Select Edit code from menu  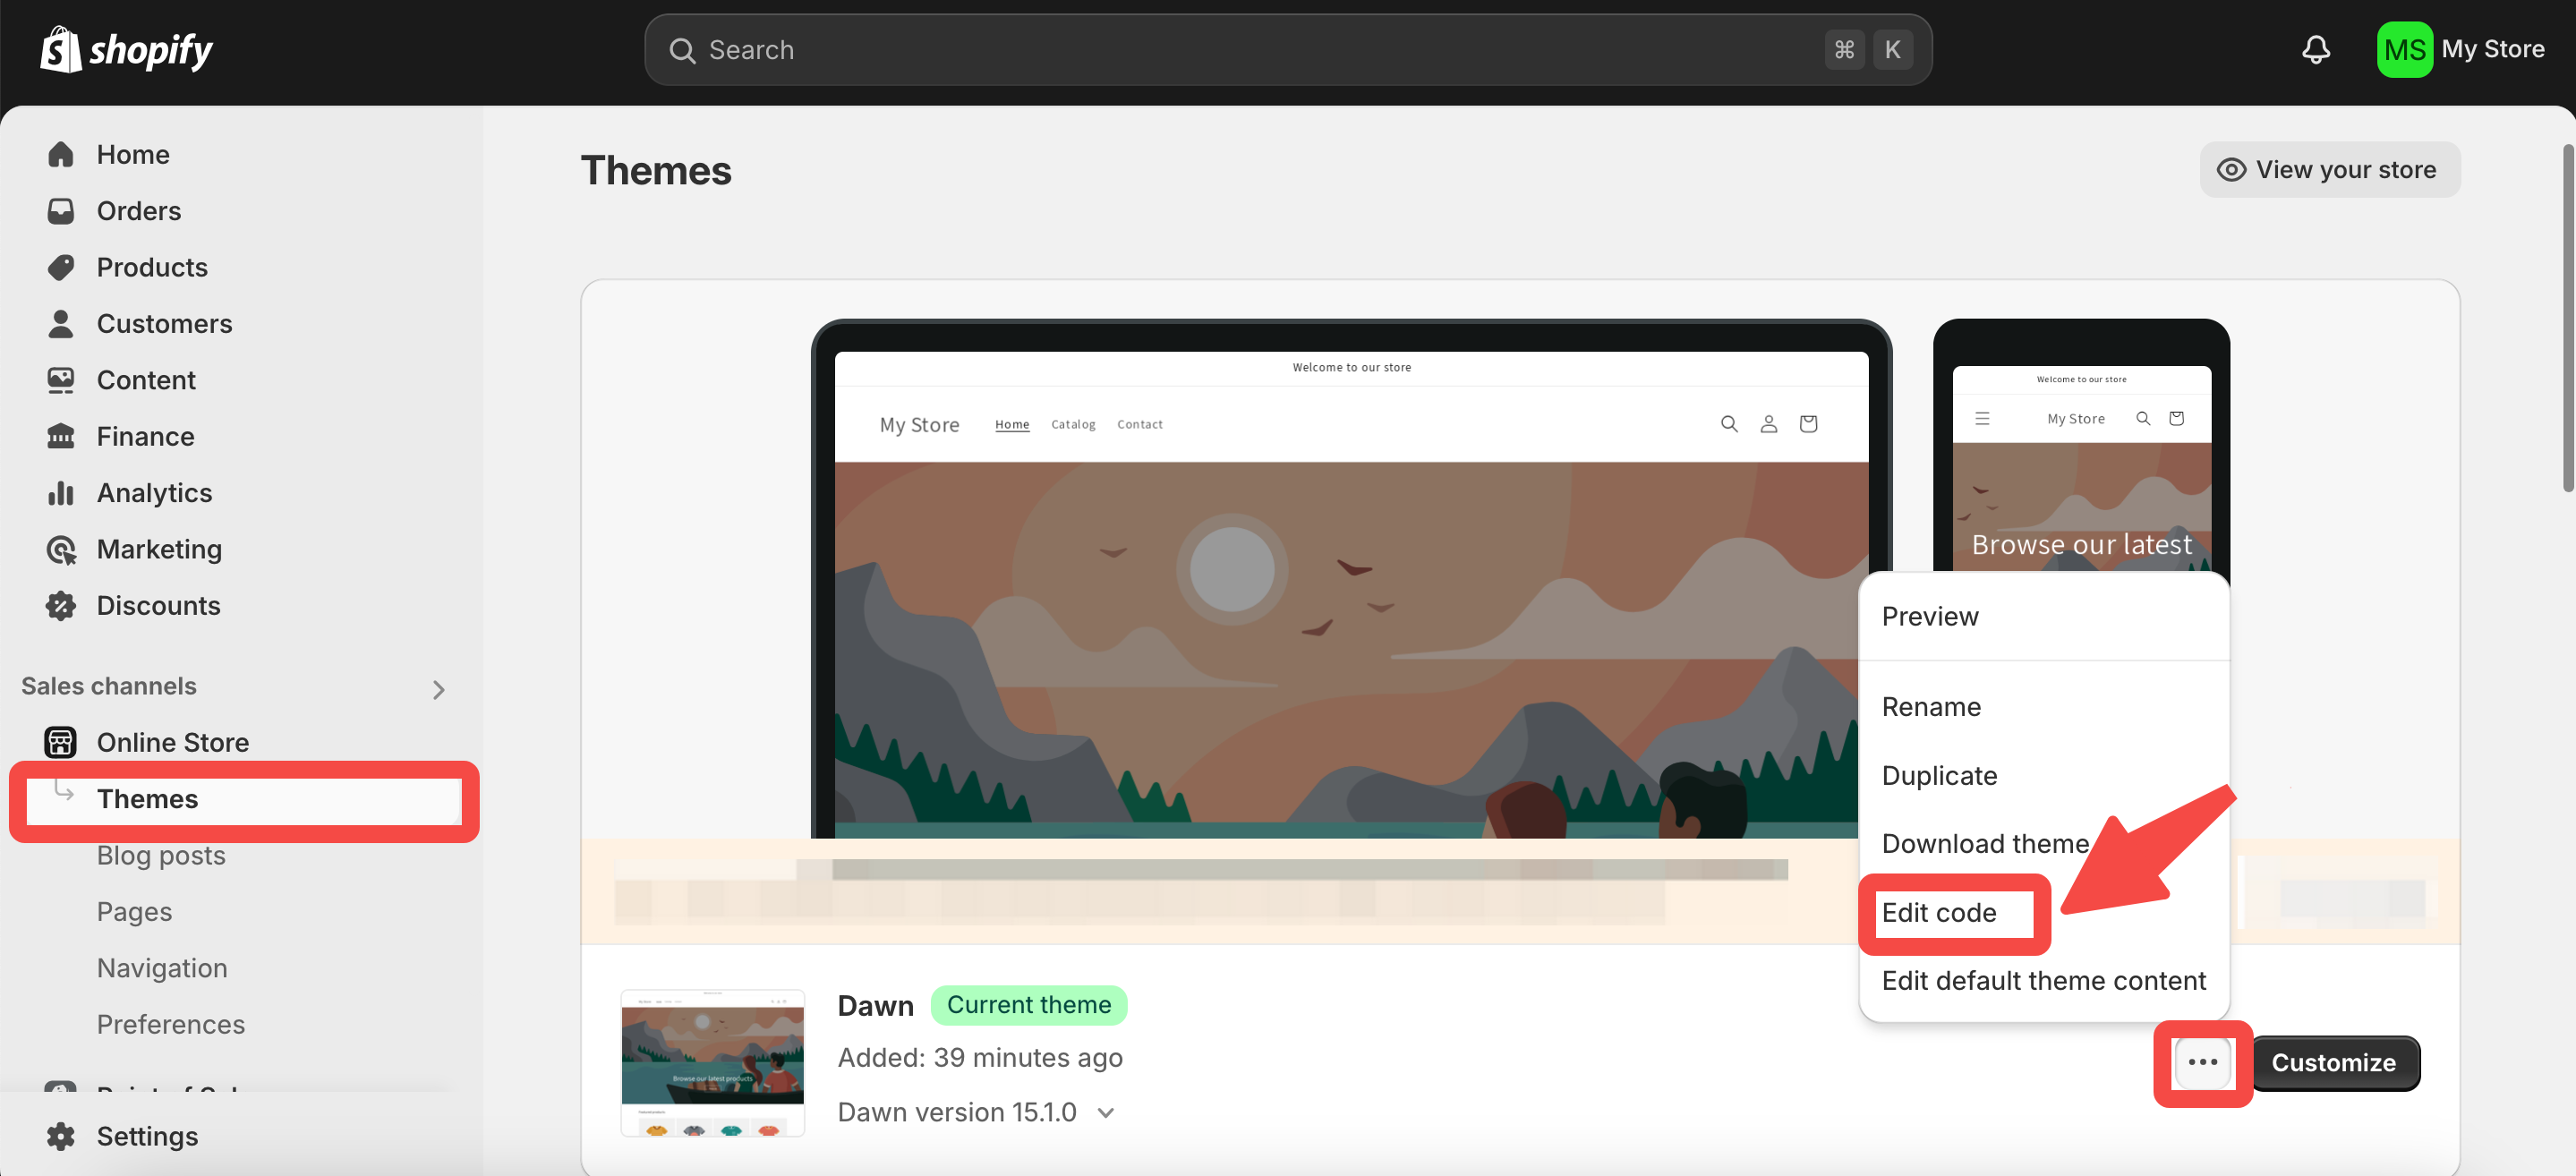(x=1939, y=912)
